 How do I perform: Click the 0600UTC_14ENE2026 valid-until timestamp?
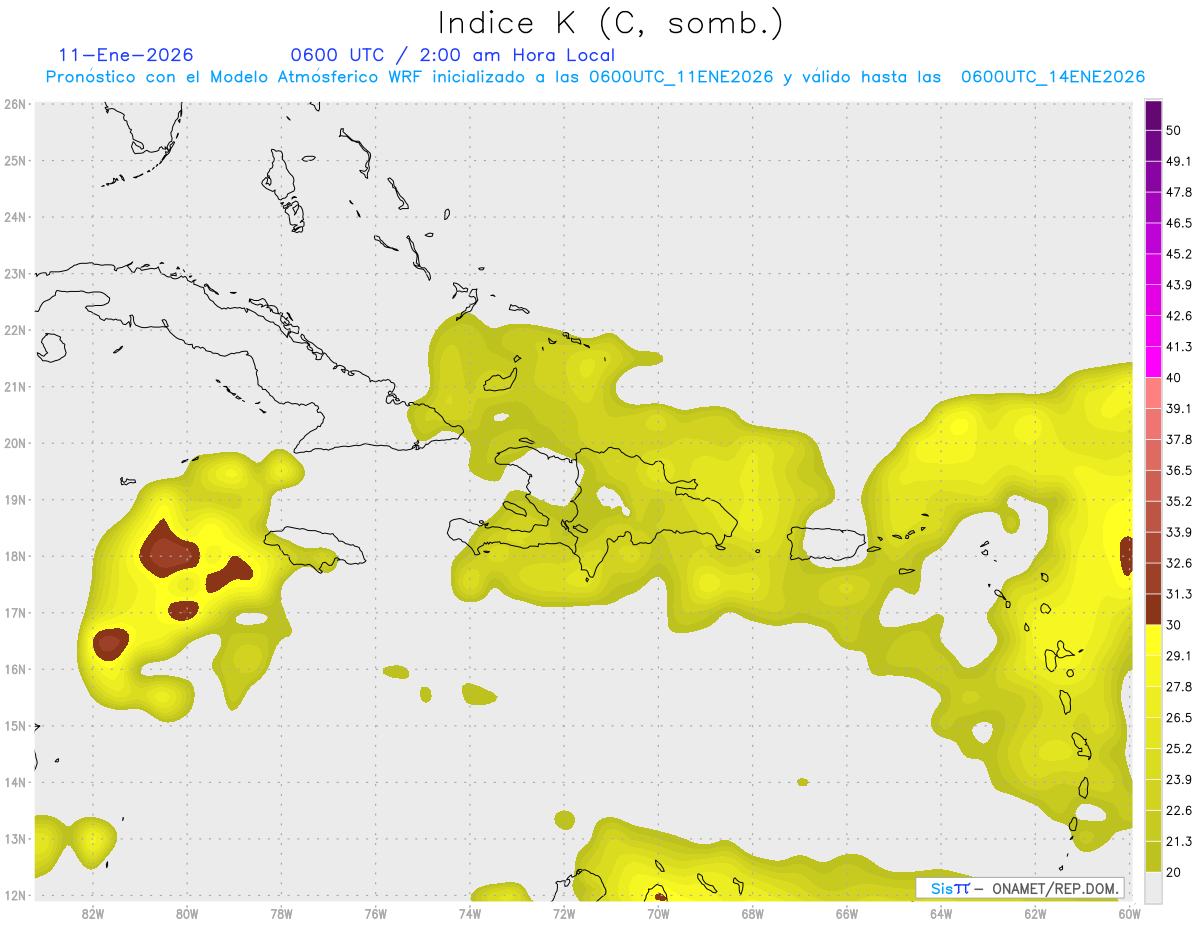coord(1052,77)
